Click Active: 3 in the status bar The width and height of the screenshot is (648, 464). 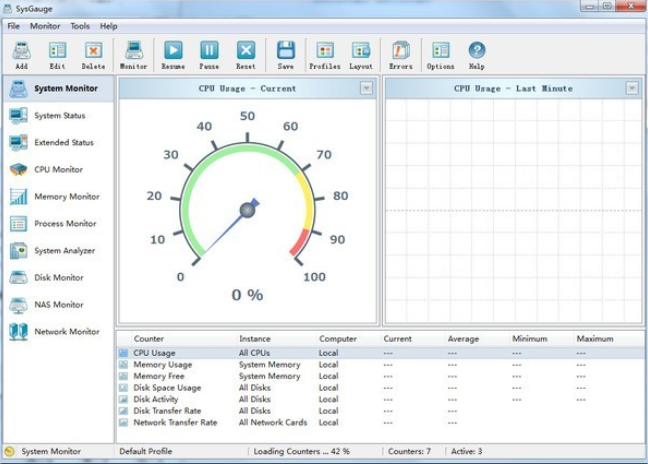tap(467, 451)
